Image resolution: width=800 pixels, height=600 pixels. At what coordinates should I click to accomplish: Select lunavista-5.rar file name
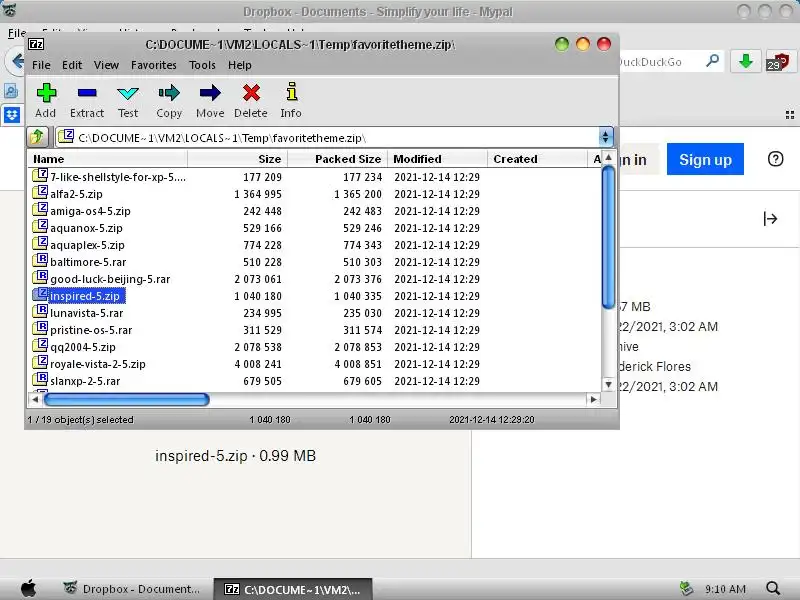tap(87, 313)
